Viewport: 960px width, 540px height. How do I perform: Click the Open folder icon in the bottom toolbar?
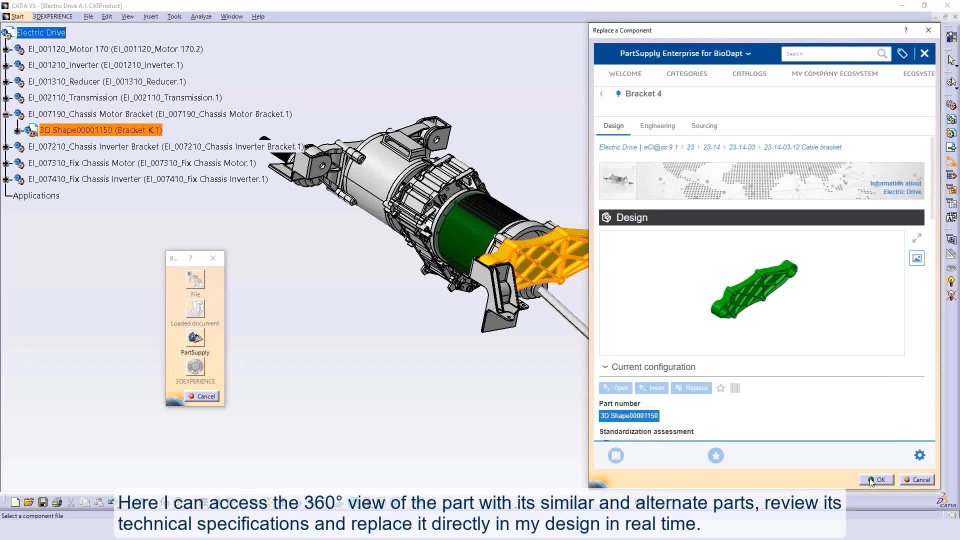(x=29, y=502)
